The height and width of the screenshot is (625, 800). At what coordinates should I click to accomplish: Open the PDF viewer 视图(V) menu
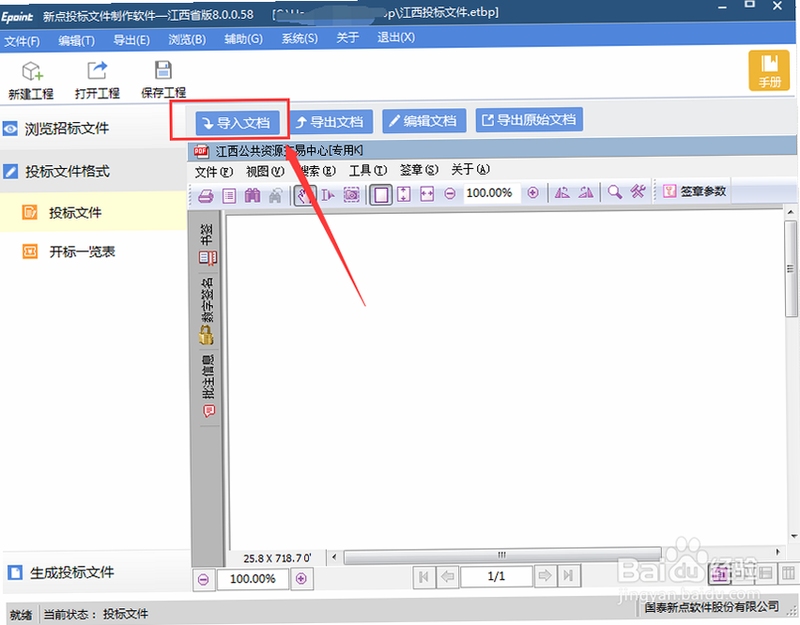[x=265, y=171]
